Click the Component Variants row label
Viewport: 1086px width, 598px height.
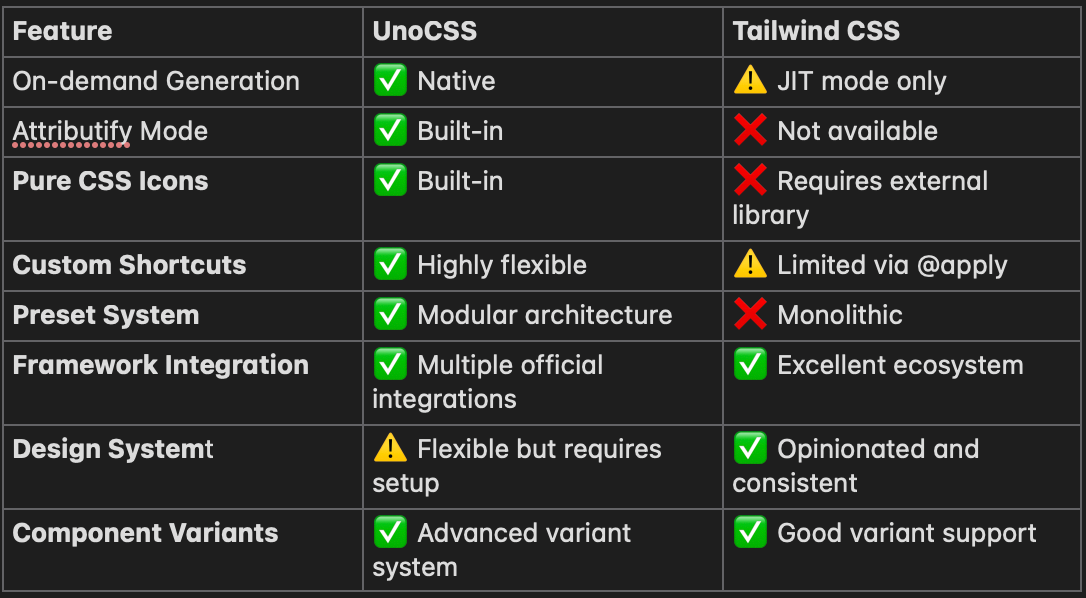pos(145,533)
